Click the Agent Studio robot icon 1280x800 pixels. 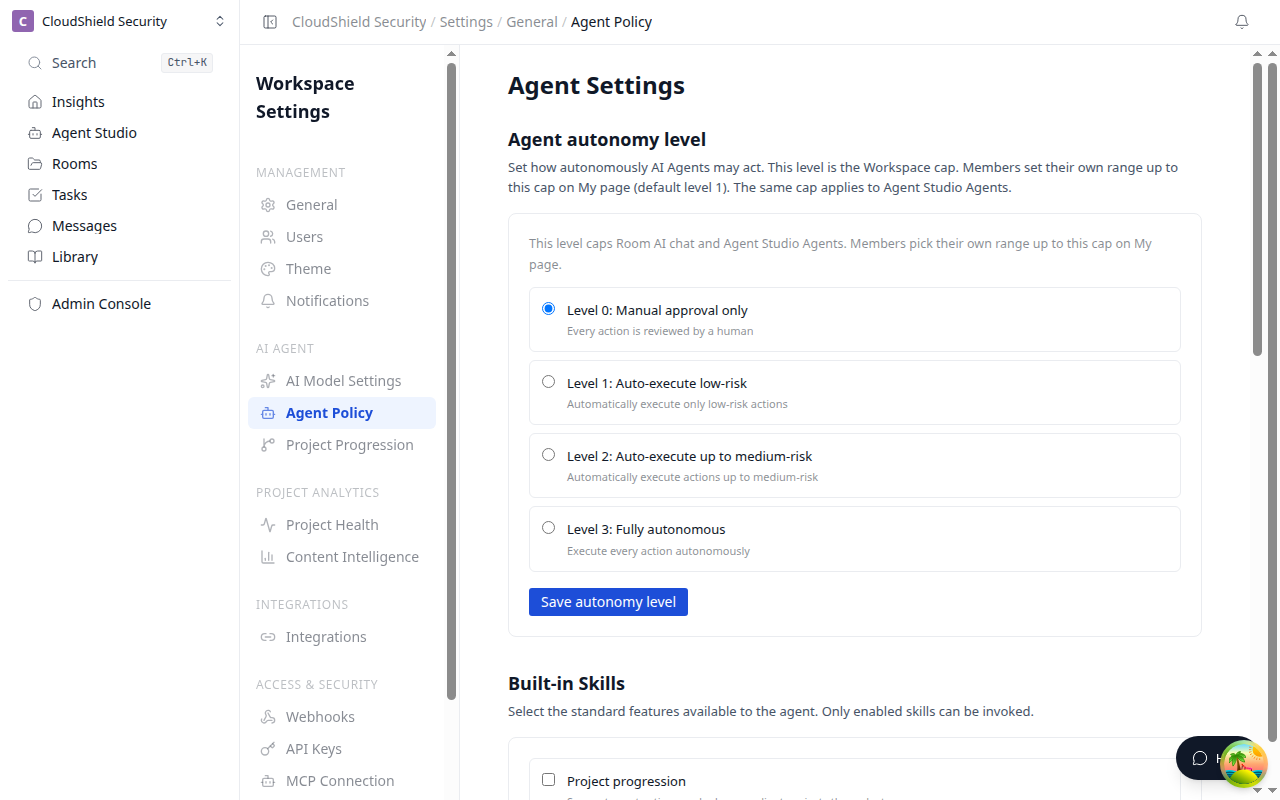click(x=35, y=133)
